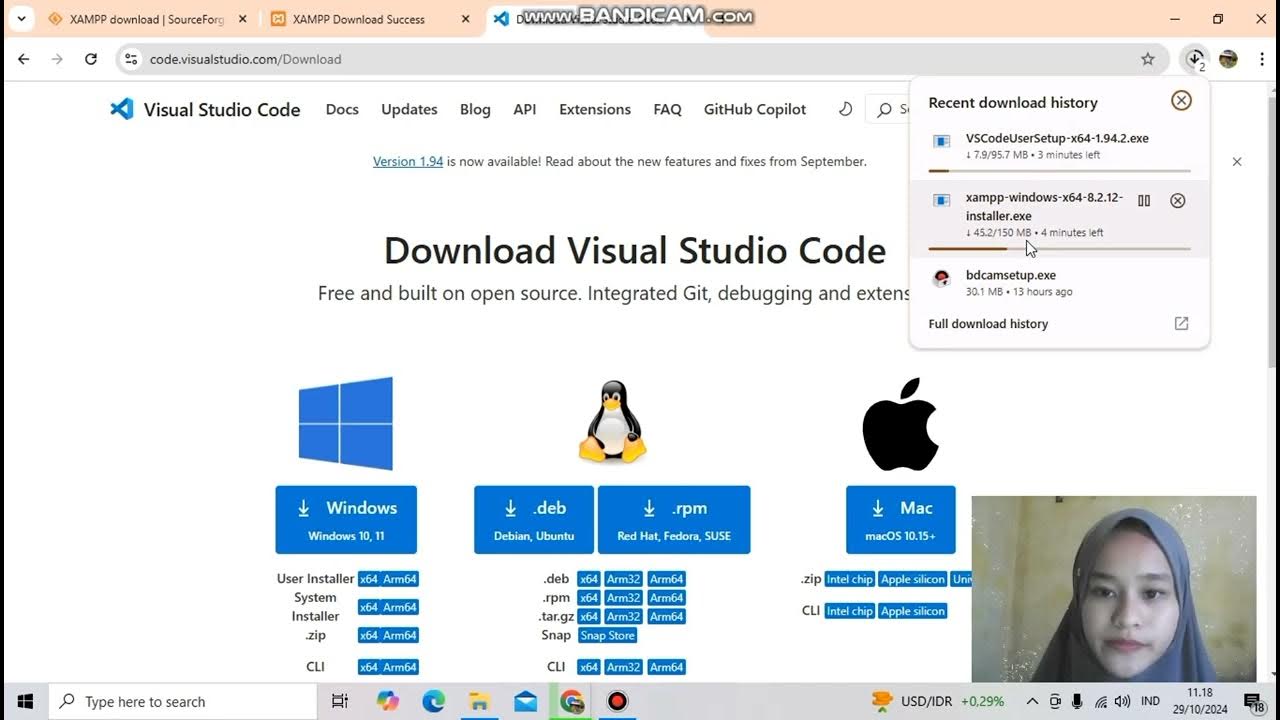Image resolution: width=1280 pixels, height=720 pixels.
Task: Click Arm32 for Linux .deb
Action: click(x=623, y=579)
